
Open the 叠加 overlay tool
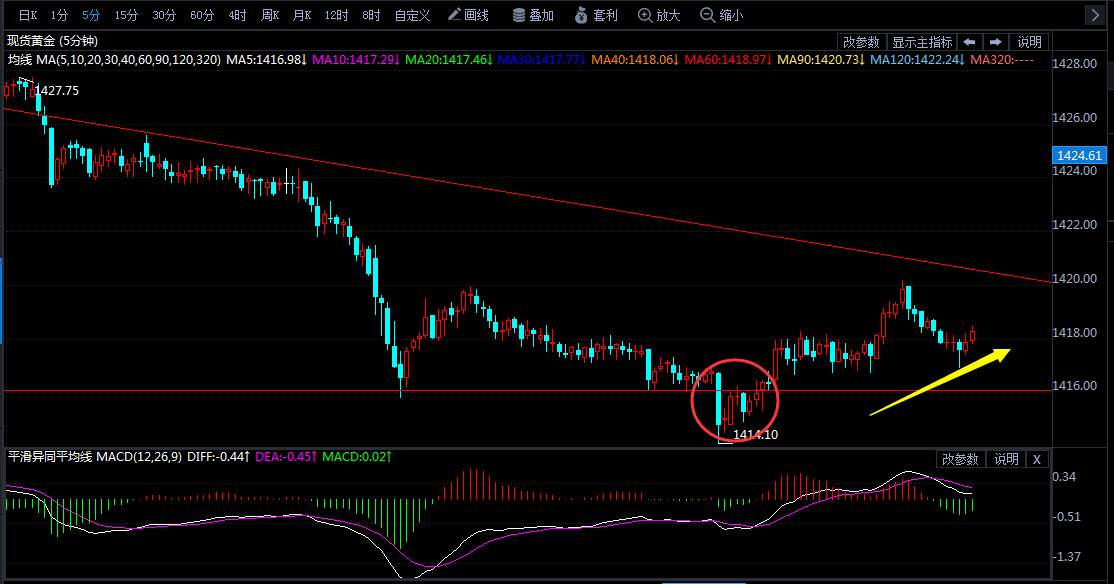pos(533,15)
